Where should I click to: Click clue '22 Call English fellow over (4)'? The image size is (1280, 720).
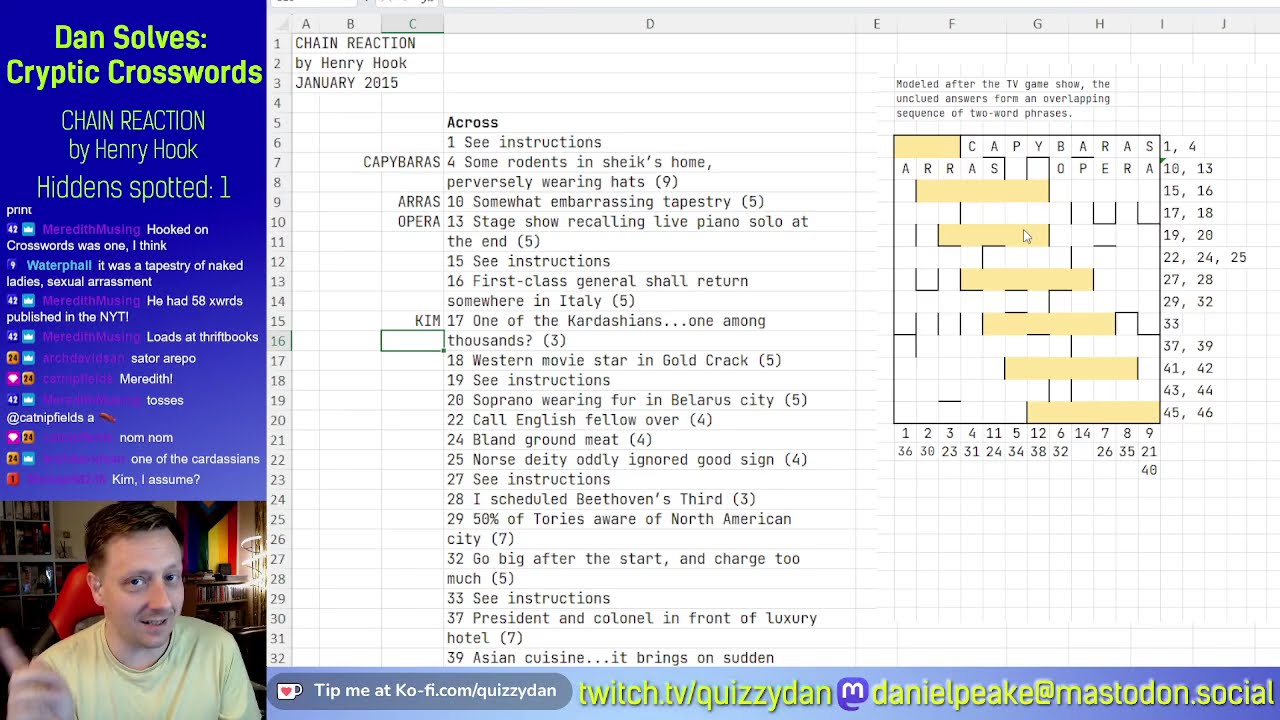coord(579,420)
